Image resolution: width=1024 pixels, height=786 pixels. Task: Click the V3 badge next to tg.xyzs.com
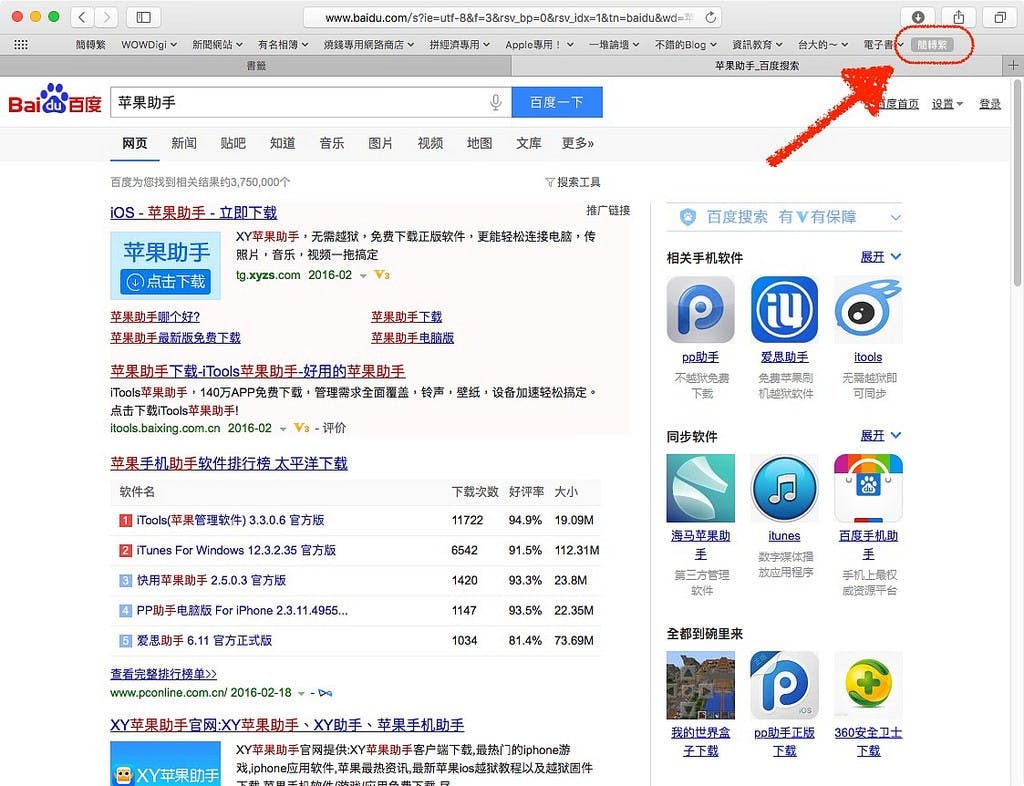click(x=382, y=275)
